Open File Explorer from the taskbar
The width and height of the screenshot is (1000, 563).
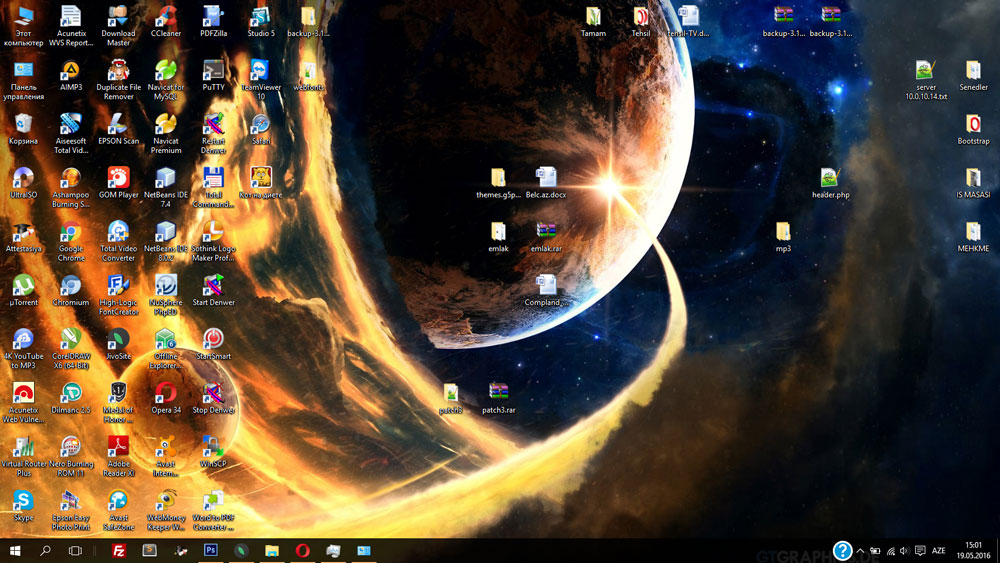coord(272,550)
